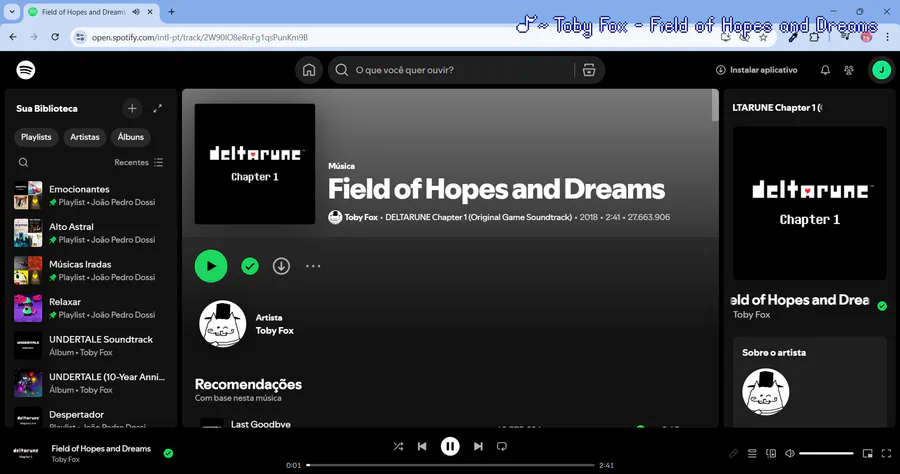
Task: Mute the browser tab audio icon
Action: tap(136, 11)
